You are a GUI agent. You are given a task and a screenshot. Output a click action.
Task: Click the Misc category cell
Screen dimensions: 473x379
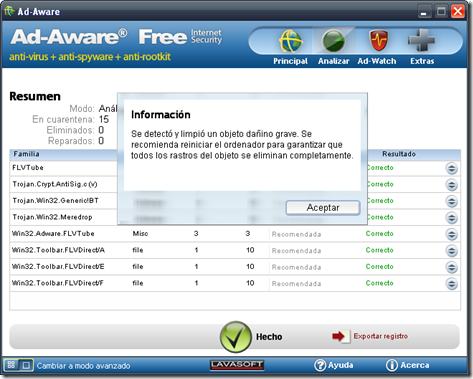[x=140, y=234]
